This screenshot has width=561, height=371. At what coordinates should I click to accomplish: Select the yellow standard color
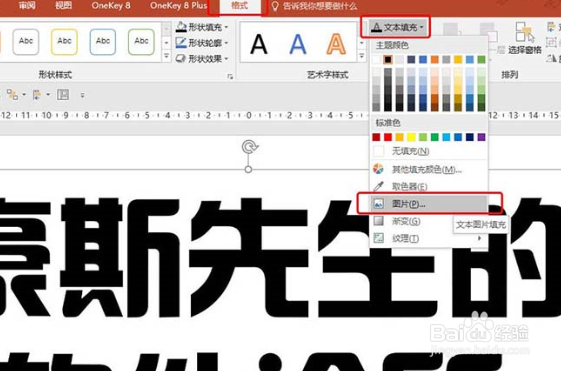coord(411,137)
